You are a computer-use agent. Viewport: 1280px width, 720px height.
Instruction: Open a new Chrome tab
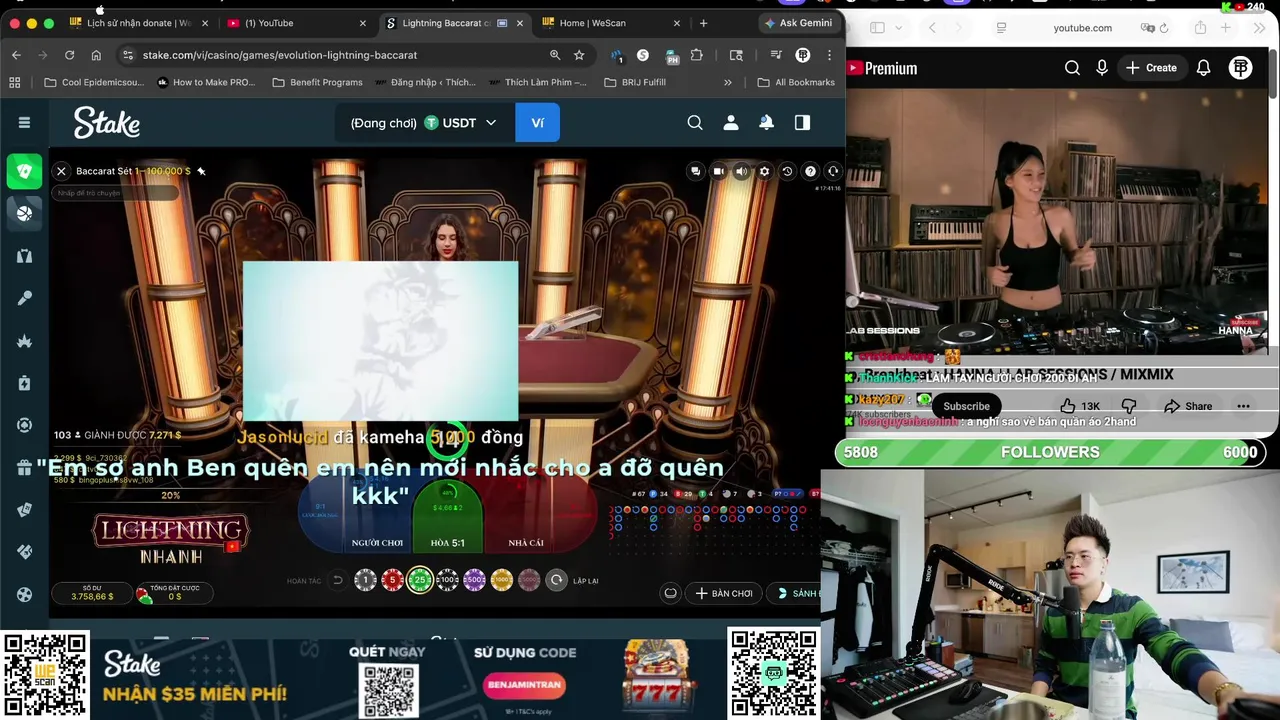pyautogui.click(x=703, y=23)
